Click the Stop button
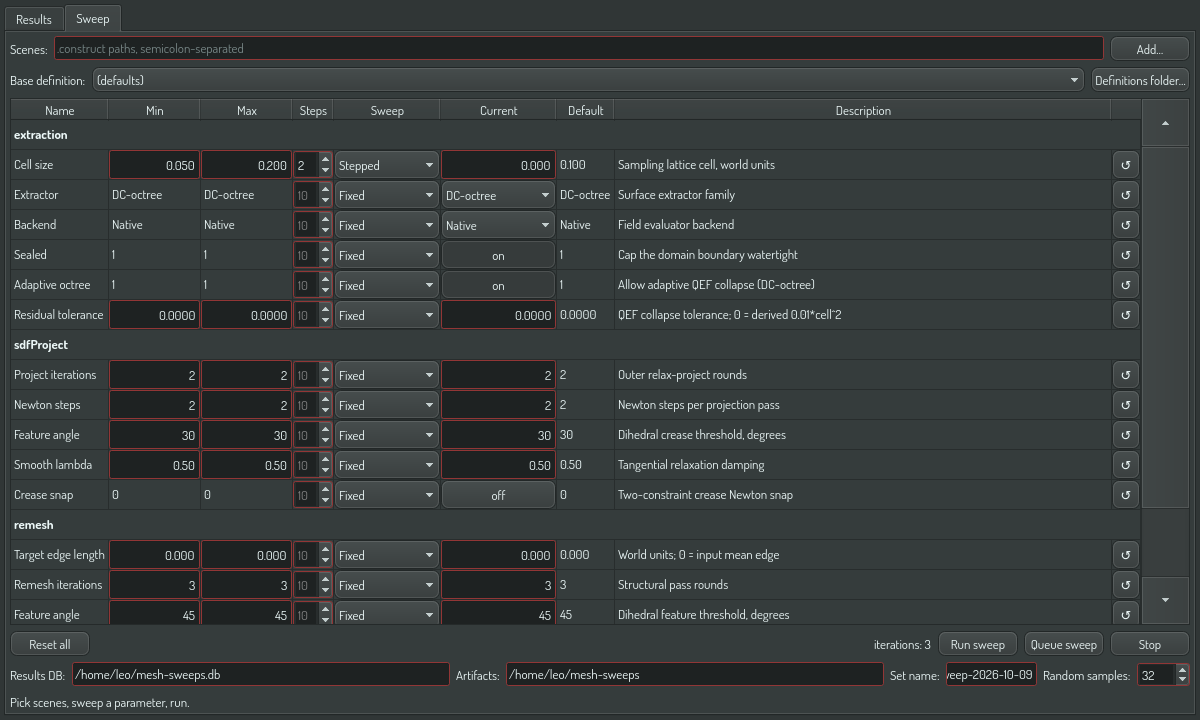This screenshot has height=720, width=1200. (x=1150, y=644)
